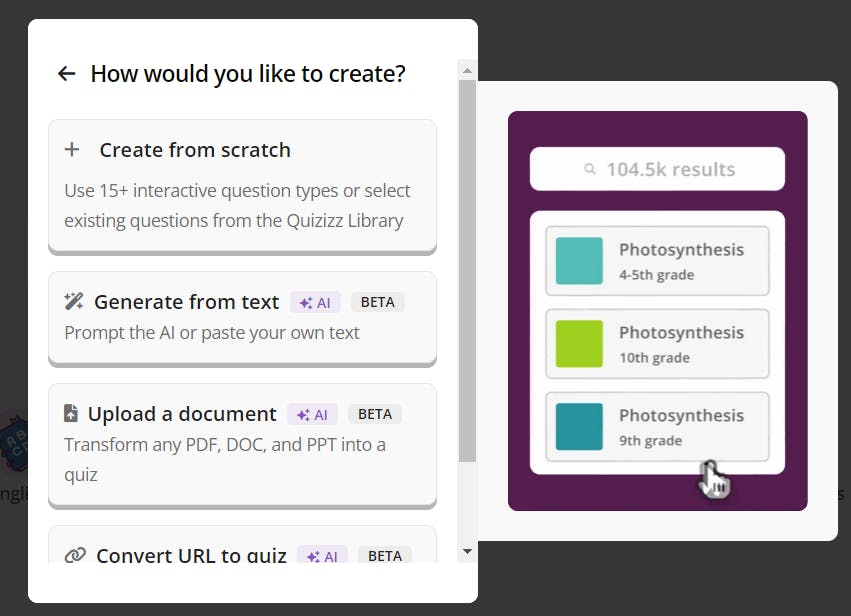Click the BETA tag on Upload a document
851x616 pixels.
coord(374,414)
